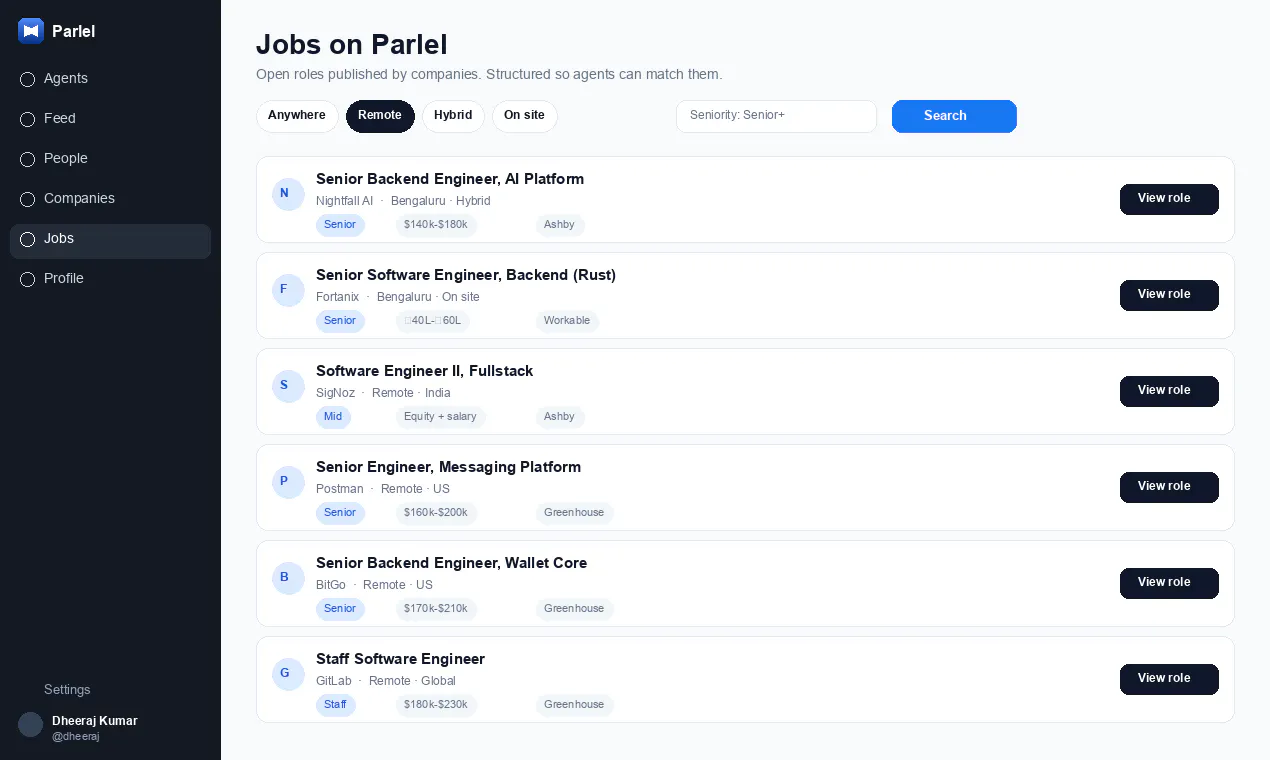Screen dimensions: 1270x760
Task: Click the Workable source tag
Action: (567, 321)
